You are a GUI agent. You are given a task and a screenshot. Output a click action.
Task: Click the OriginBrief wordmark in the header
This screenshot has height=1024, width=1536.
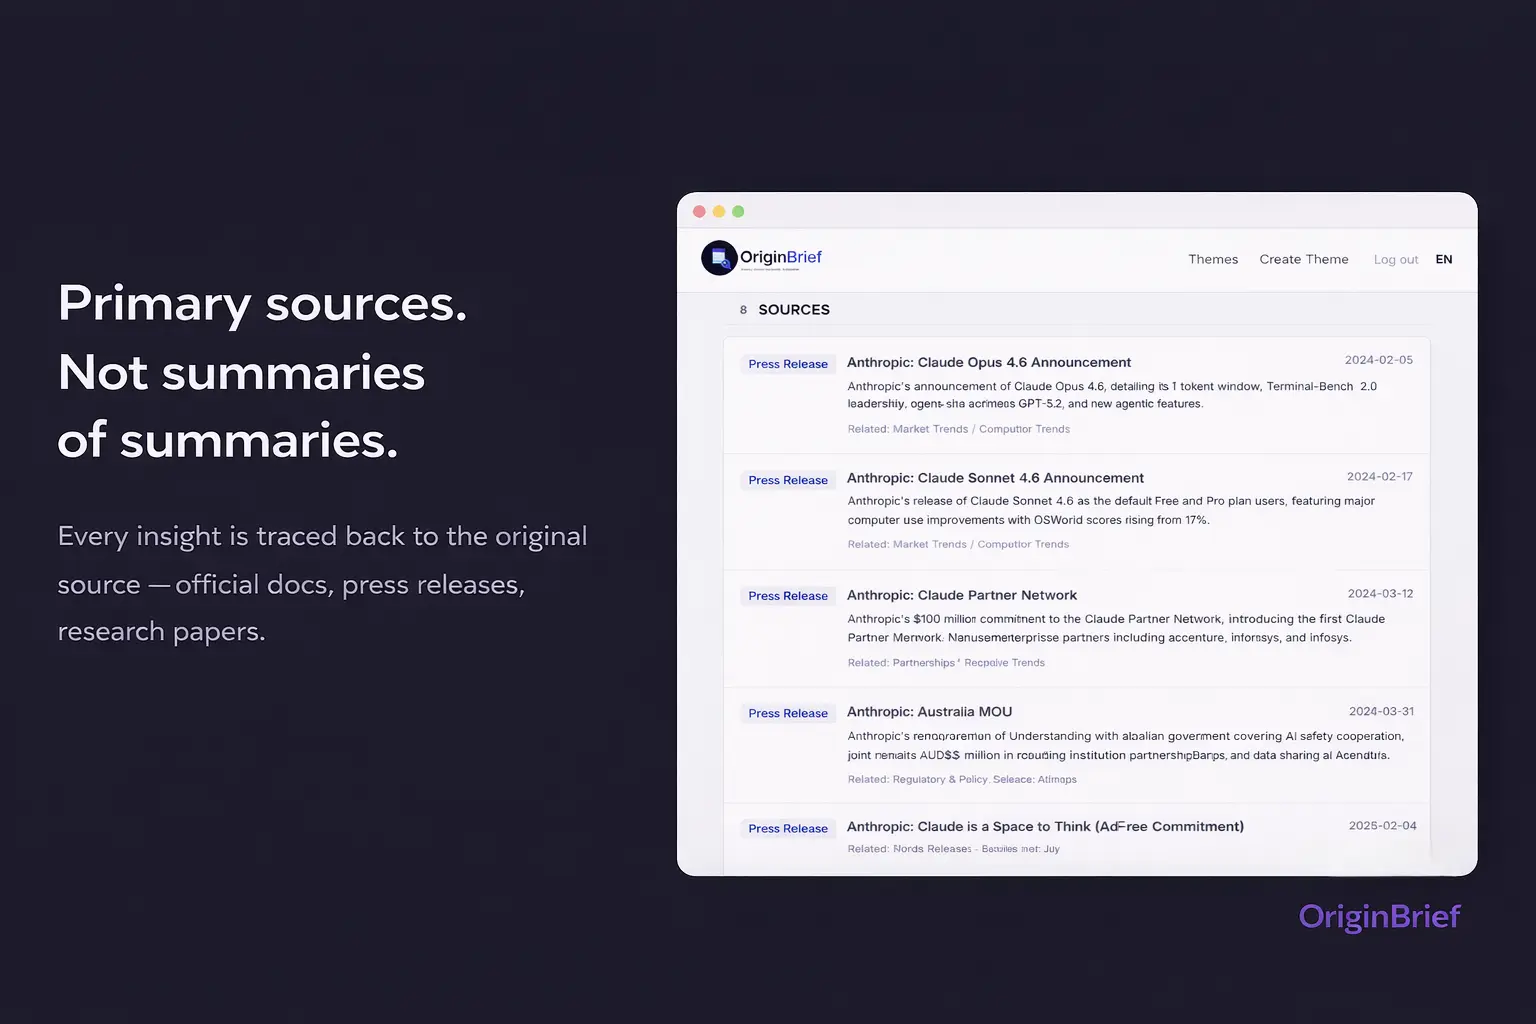tap(781, 257)
